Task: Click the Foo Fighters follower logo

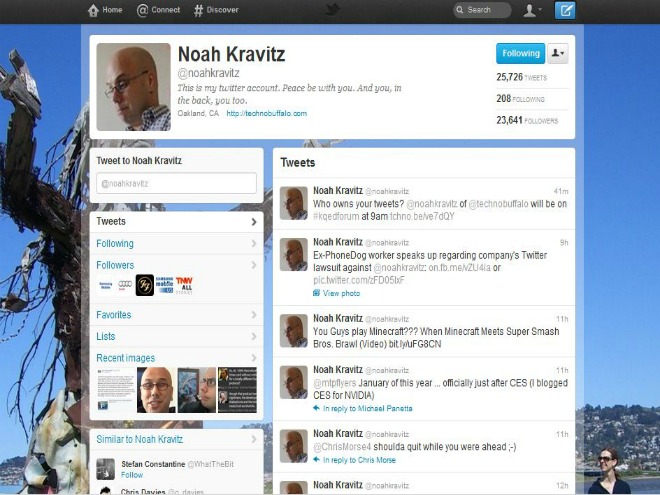Action: (x=144, y=285)
